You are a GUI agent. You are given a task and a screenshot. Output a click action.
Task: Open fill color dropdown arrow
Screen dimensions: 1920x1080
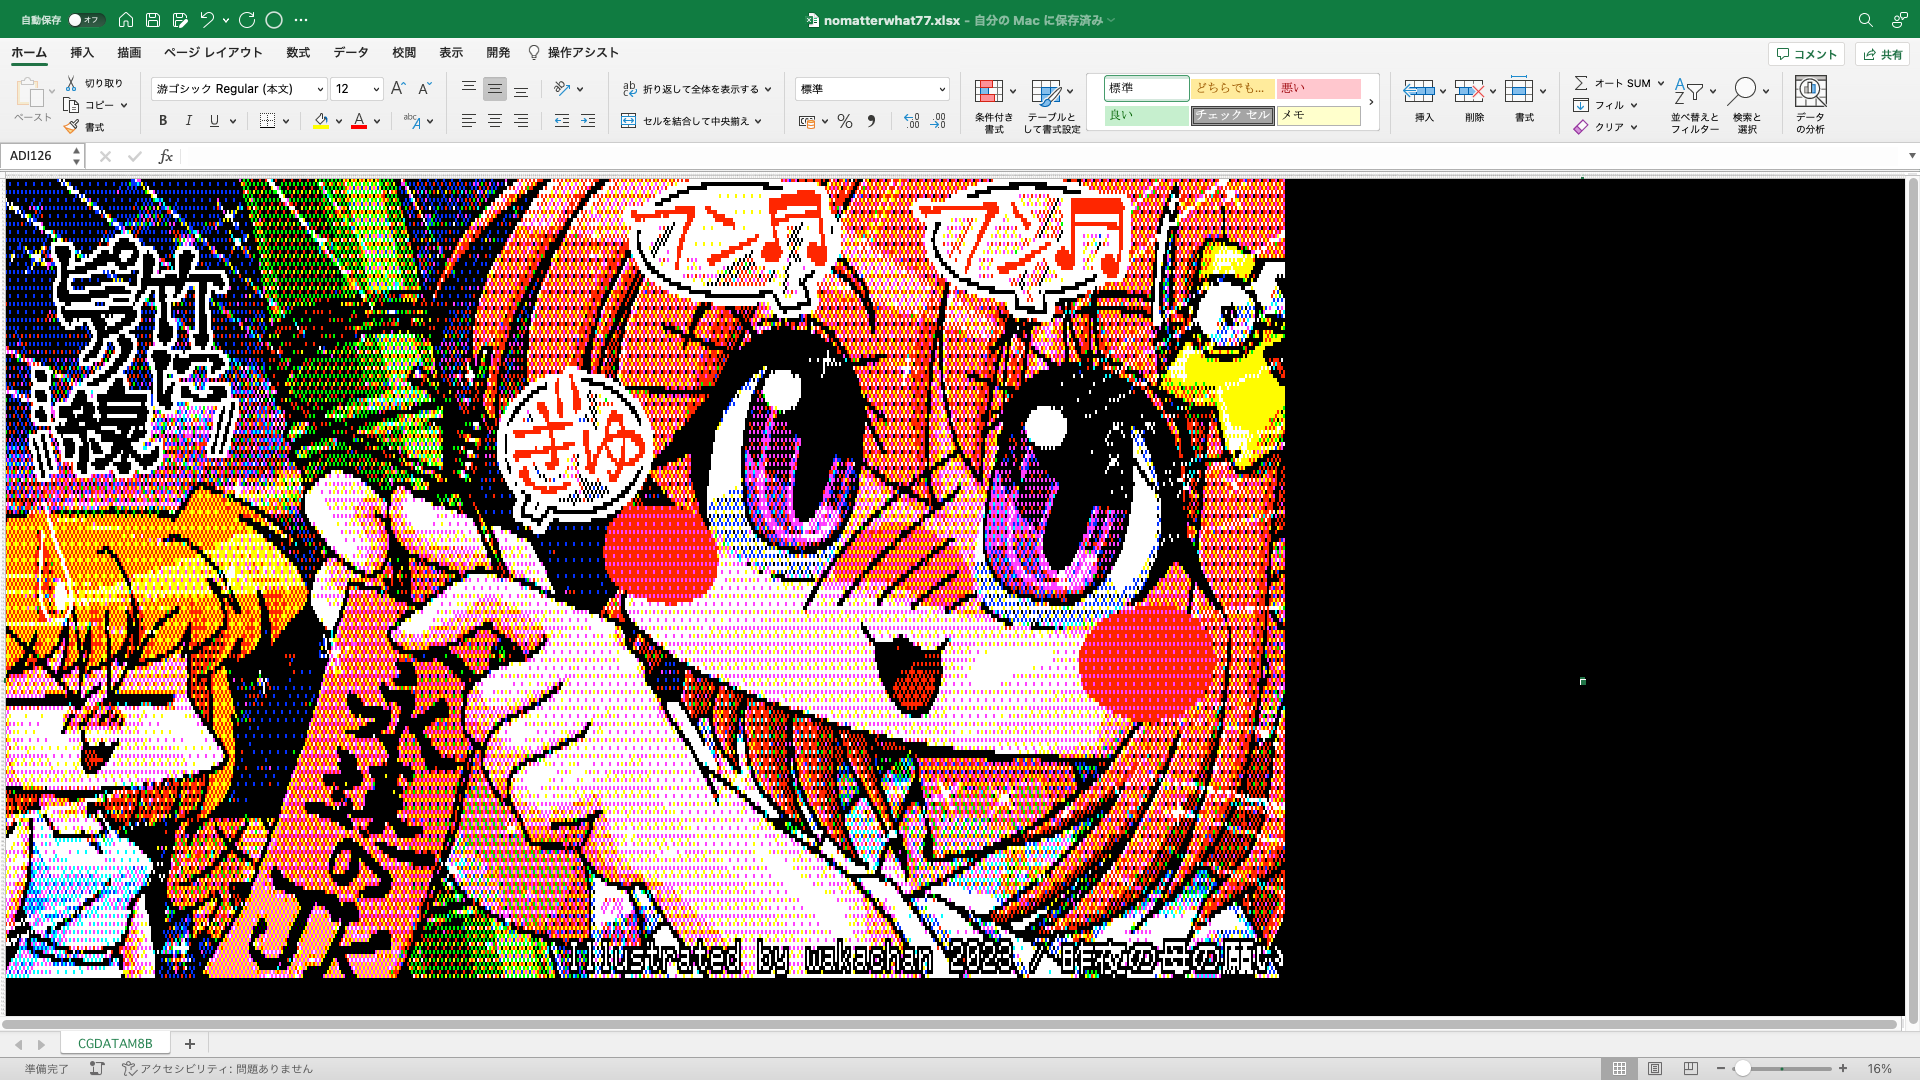tap(339, 121)
